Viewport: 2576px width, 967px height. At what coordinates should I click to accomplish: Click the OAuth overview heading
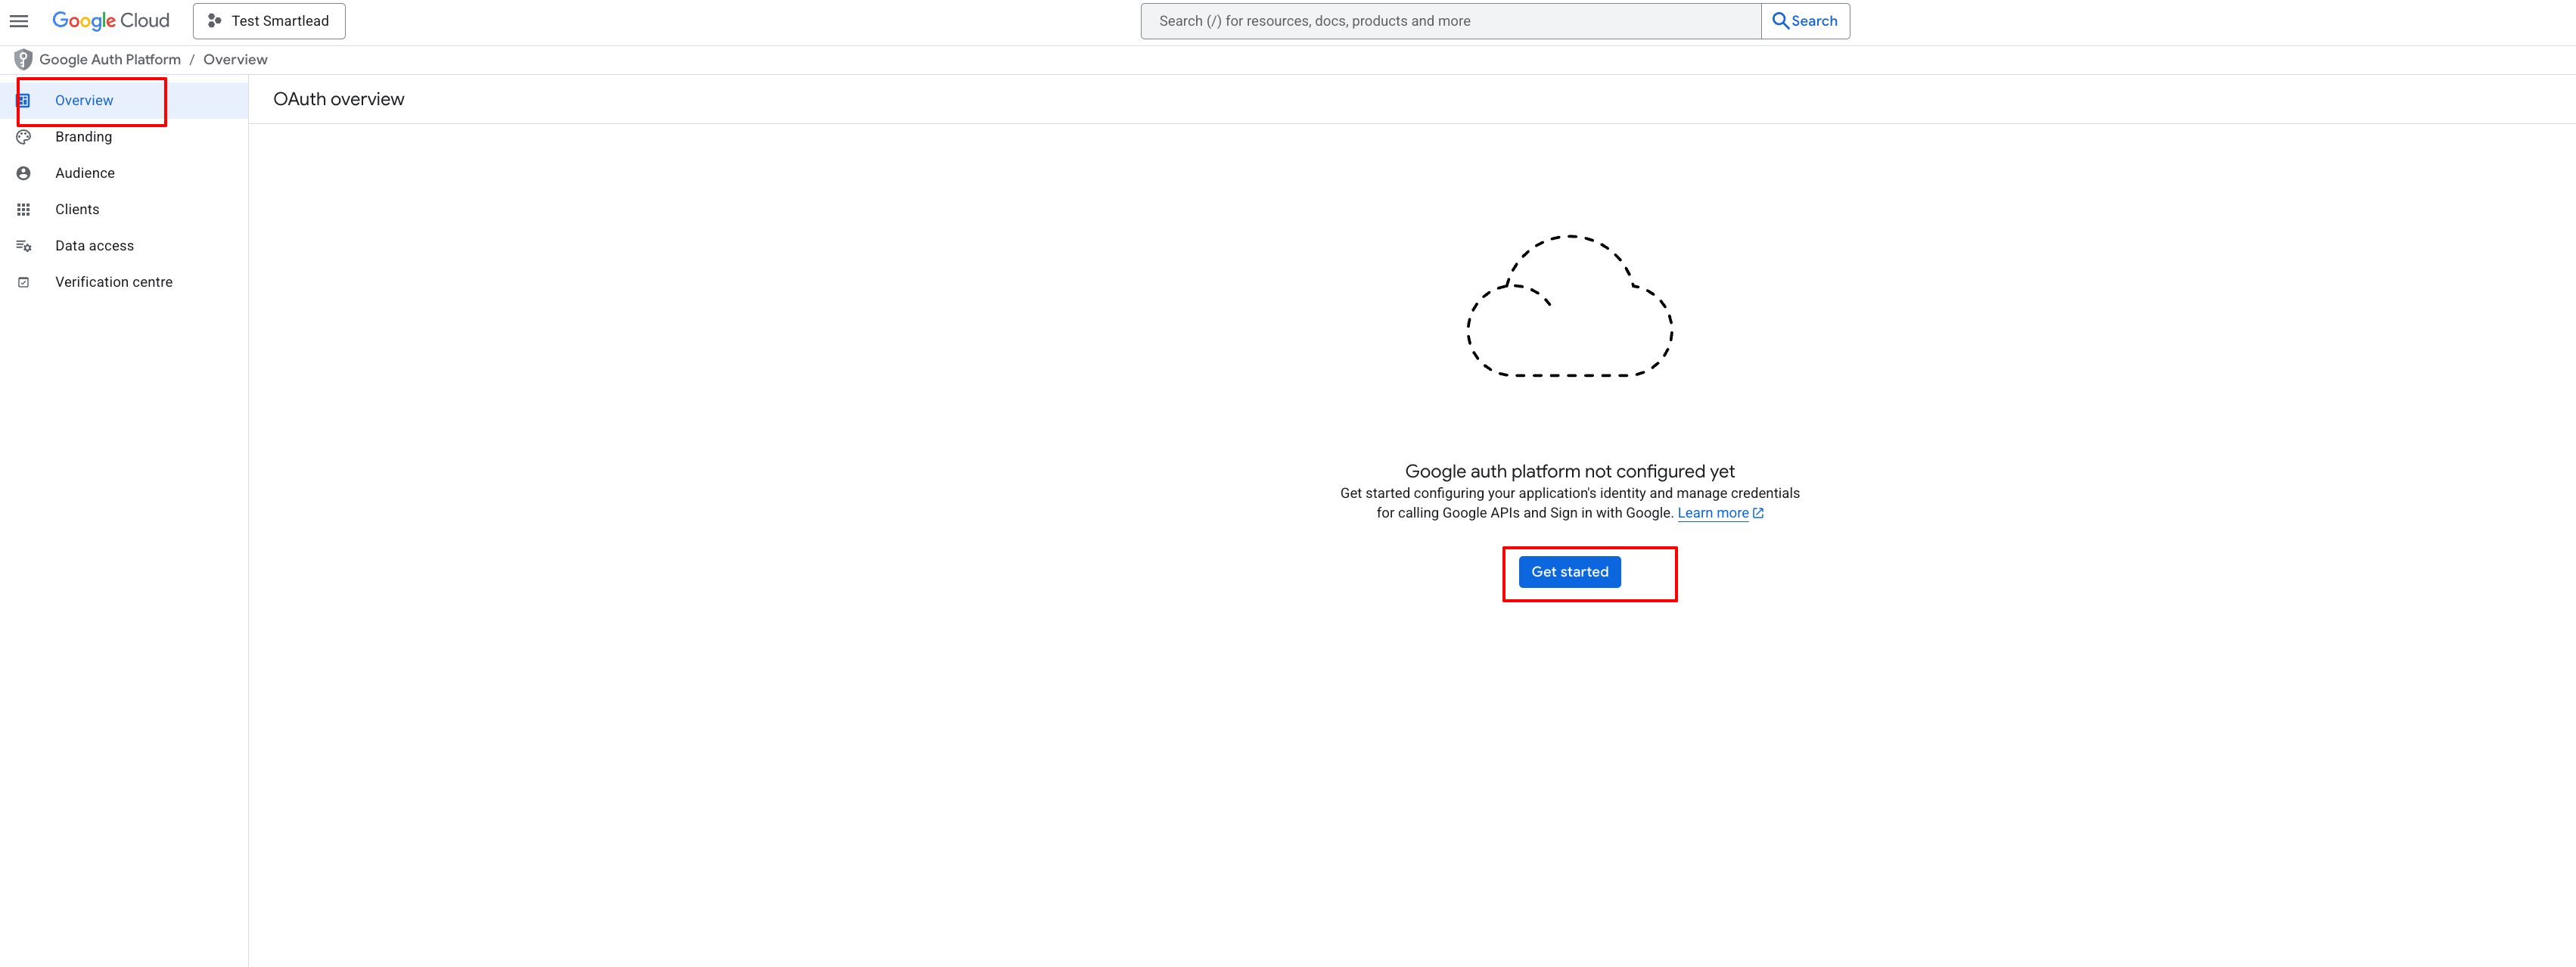[x=339, y=99]
